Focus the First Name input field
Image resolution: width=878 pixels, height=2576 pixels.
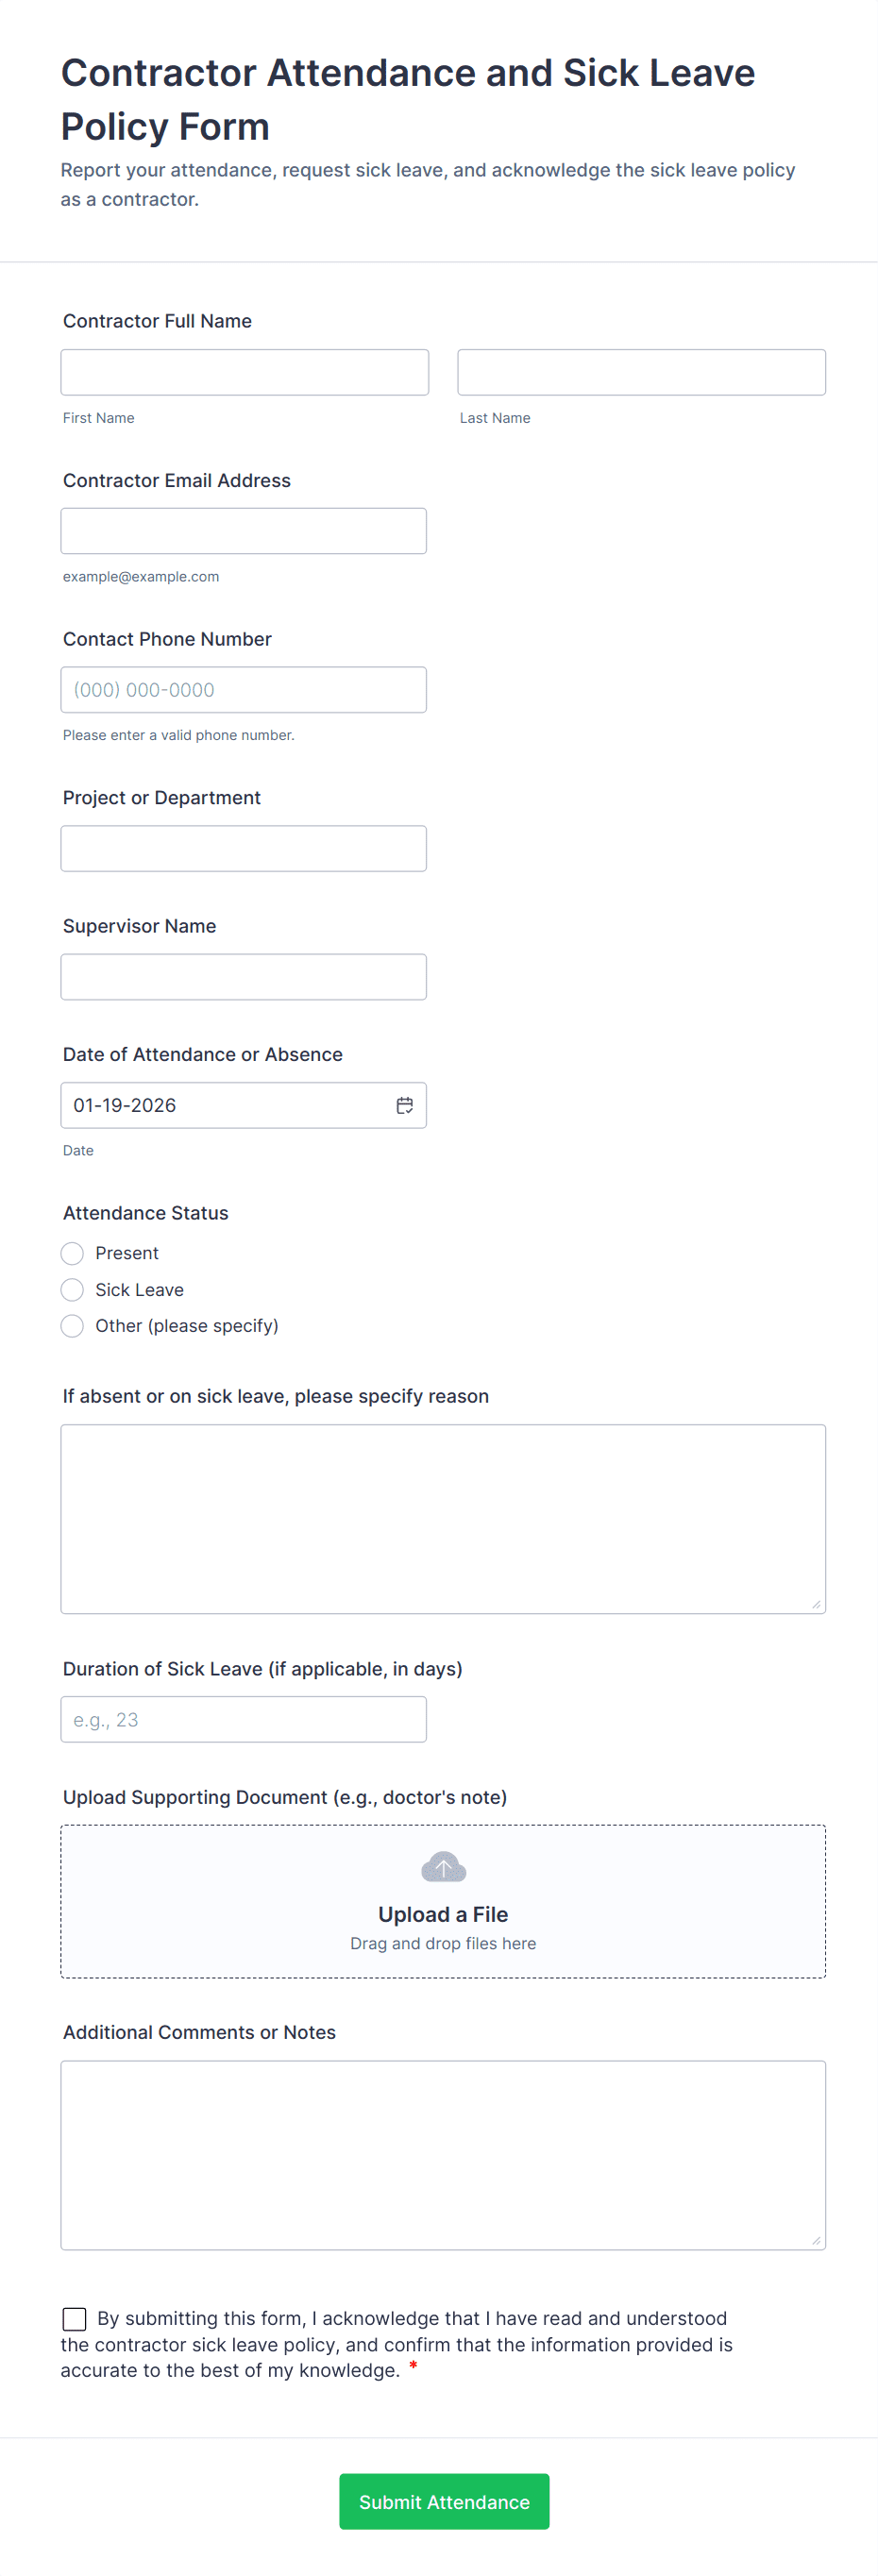coord(245,372)
